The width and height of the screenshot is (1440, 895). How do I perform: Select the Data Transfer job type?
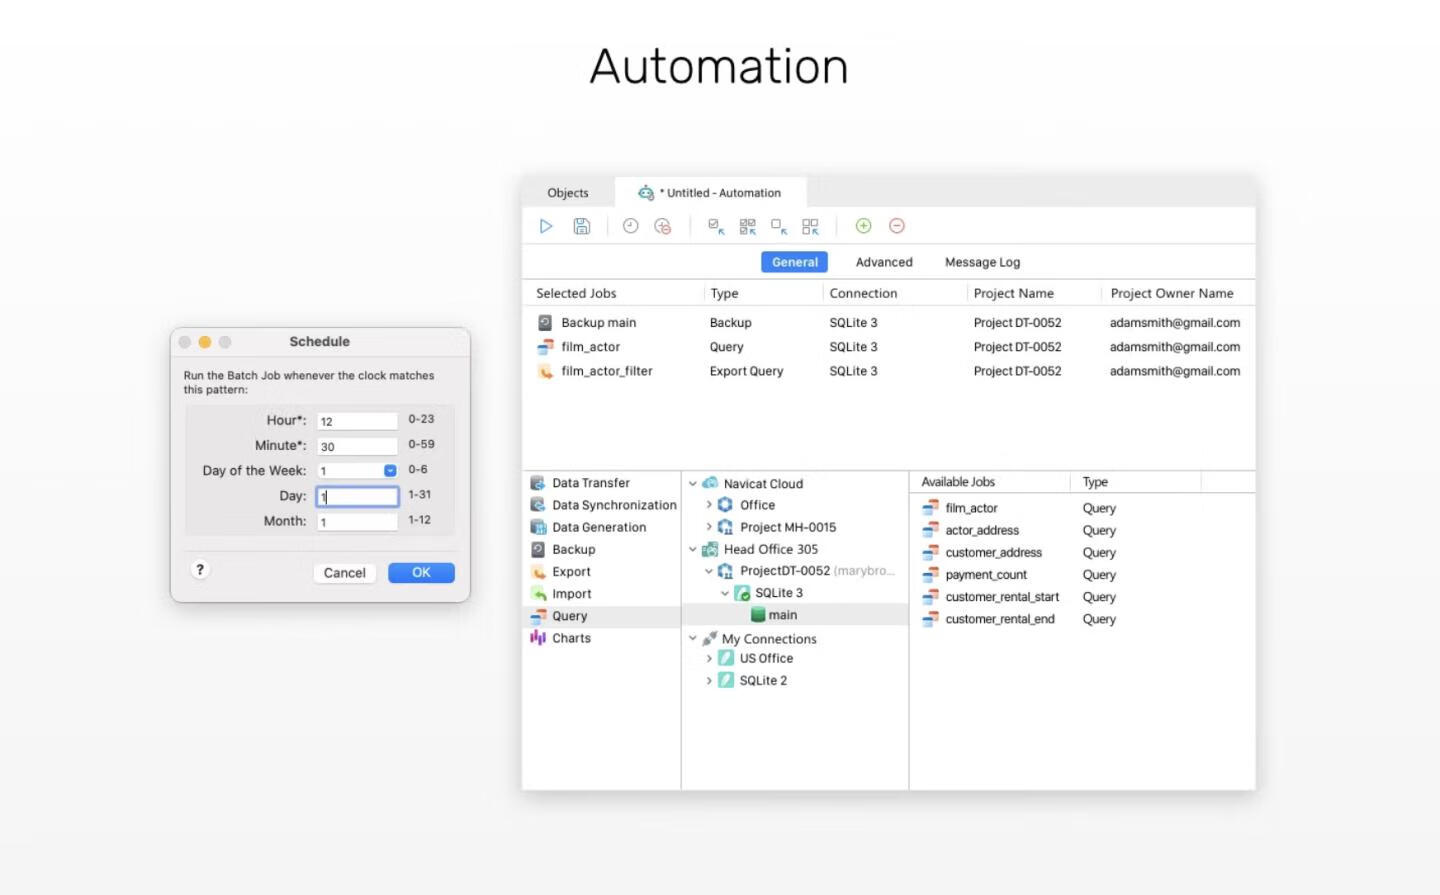601,483
